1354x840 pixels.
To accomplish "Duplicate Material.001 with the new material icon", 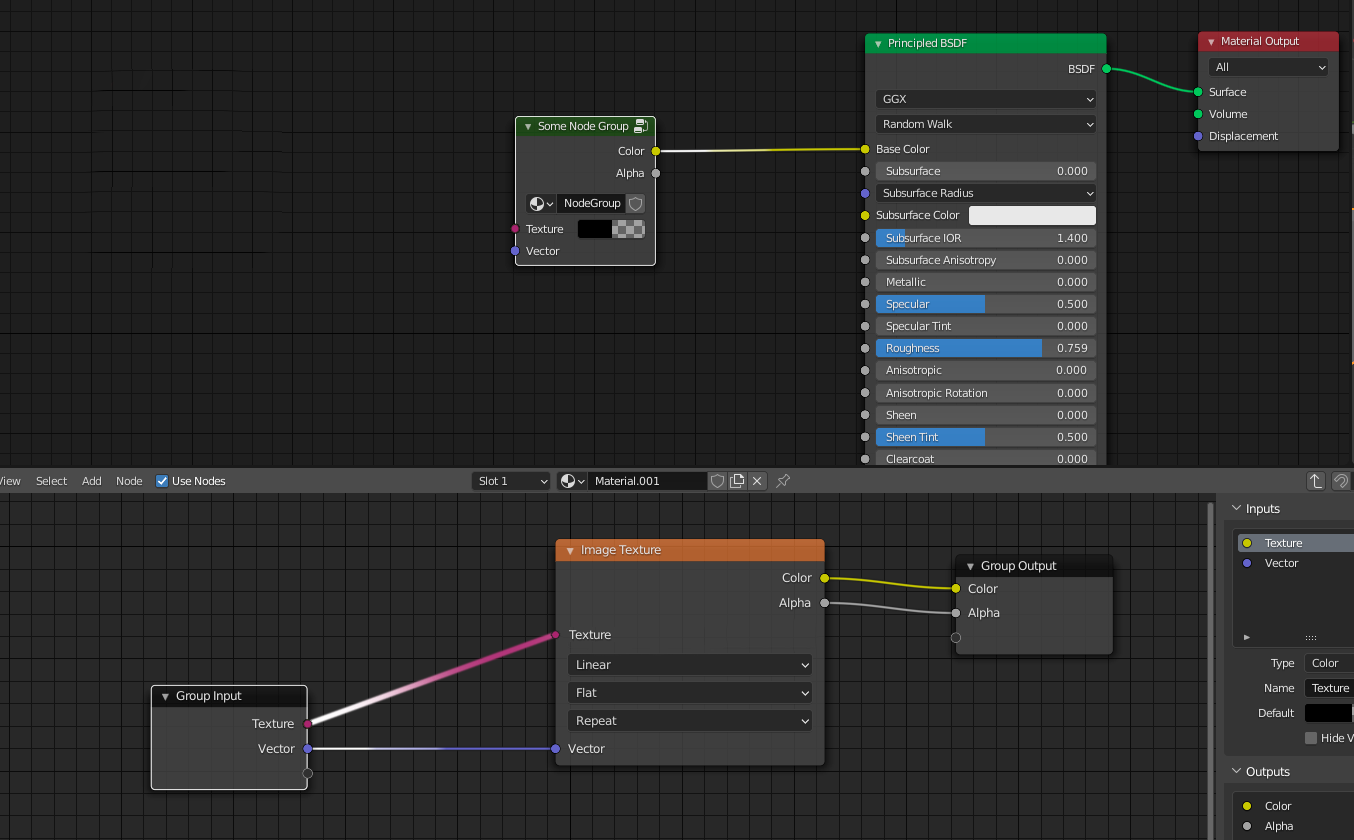I will click(x=737, y=481).
